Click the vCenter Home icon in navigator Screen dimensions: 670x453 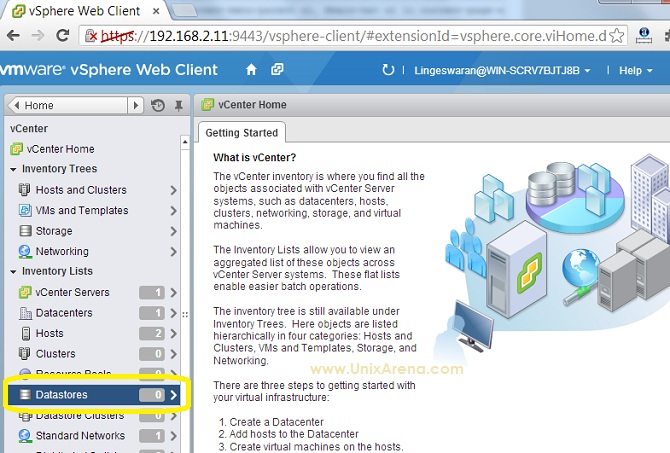coord(17,149)
